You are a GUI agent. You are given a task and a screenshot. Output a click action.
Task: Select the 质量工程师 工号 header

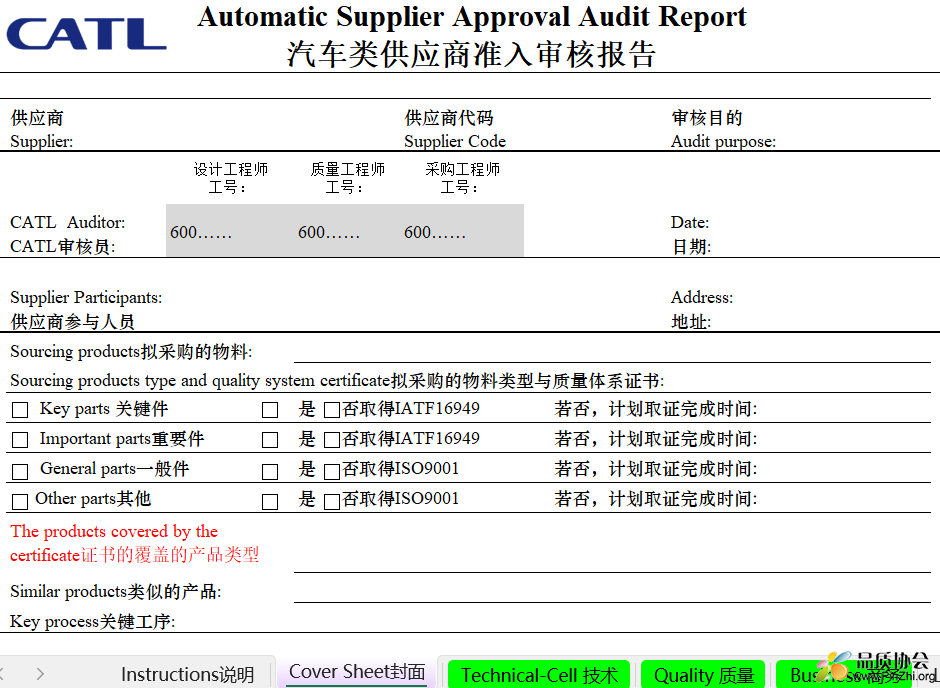pyautogui.click(x=347, y=178)
